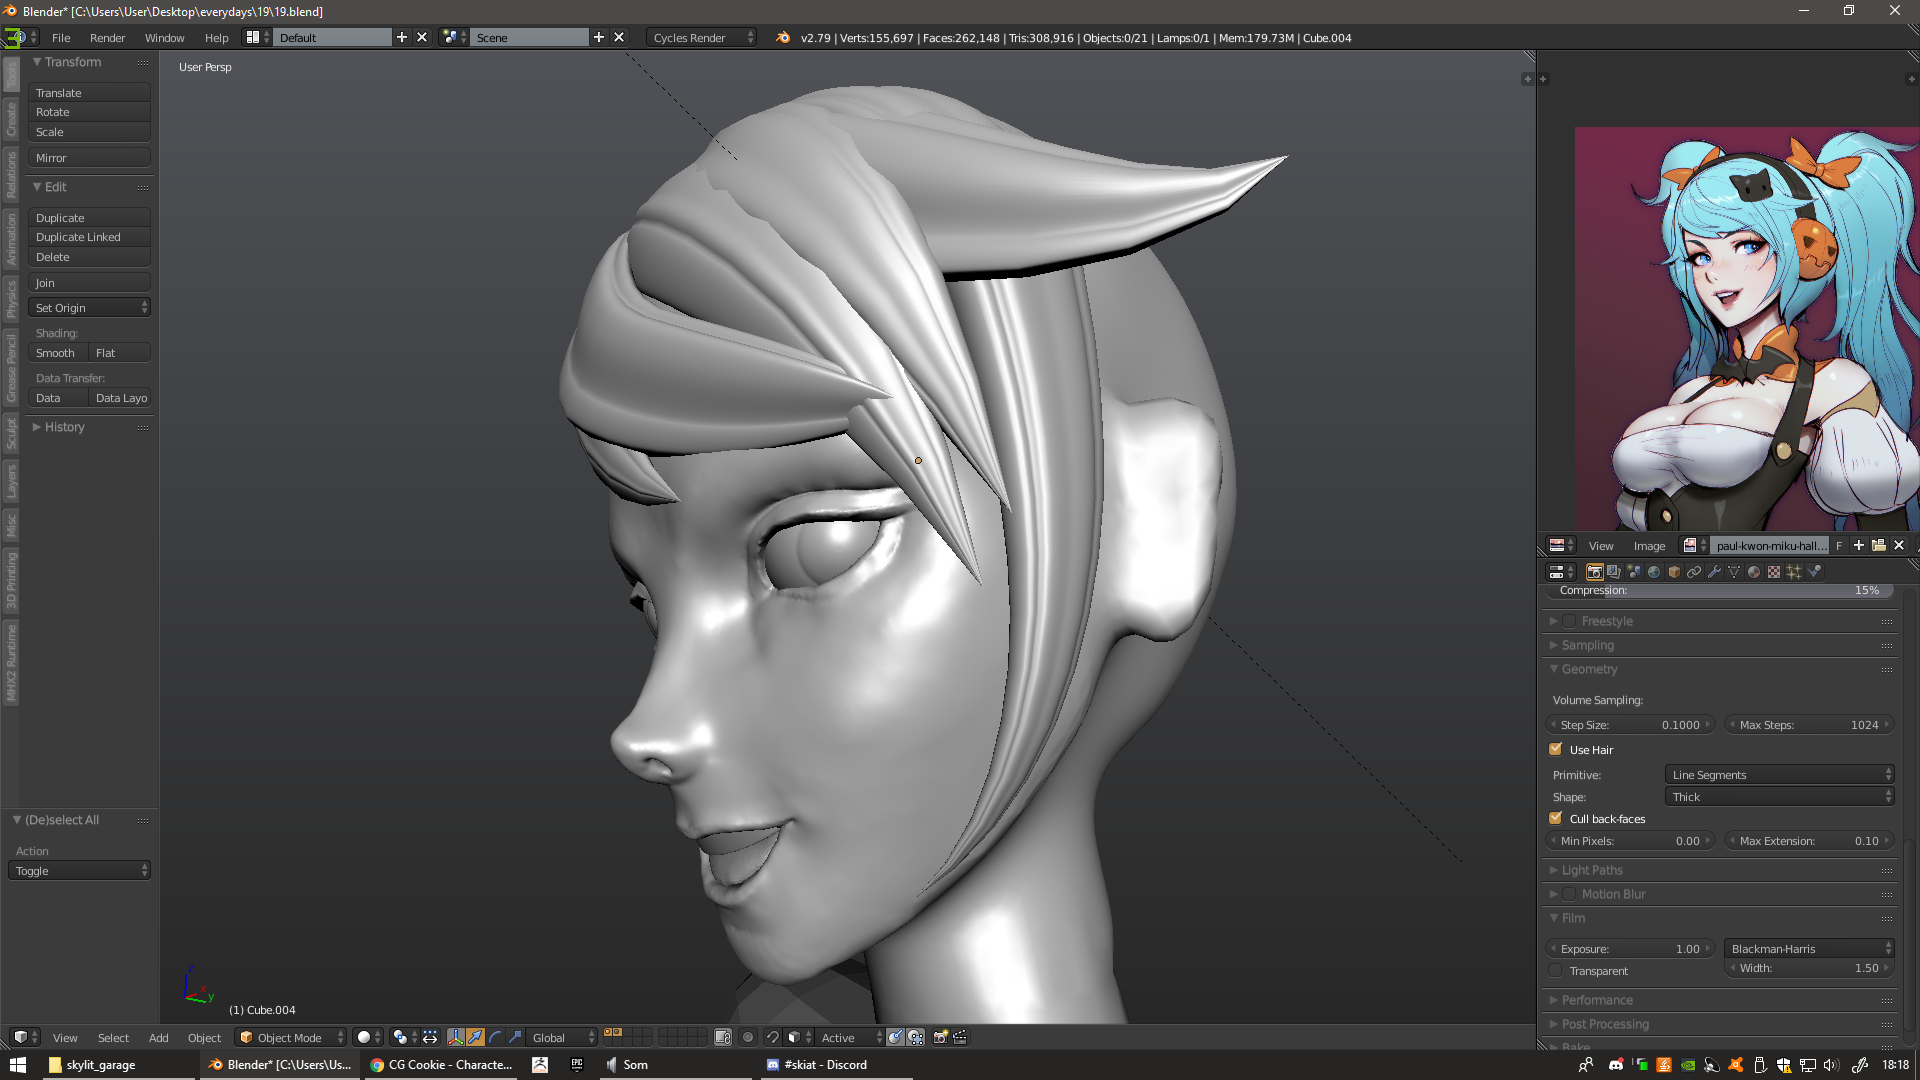Open the Texture properties tab

(x=1774, y=572)
